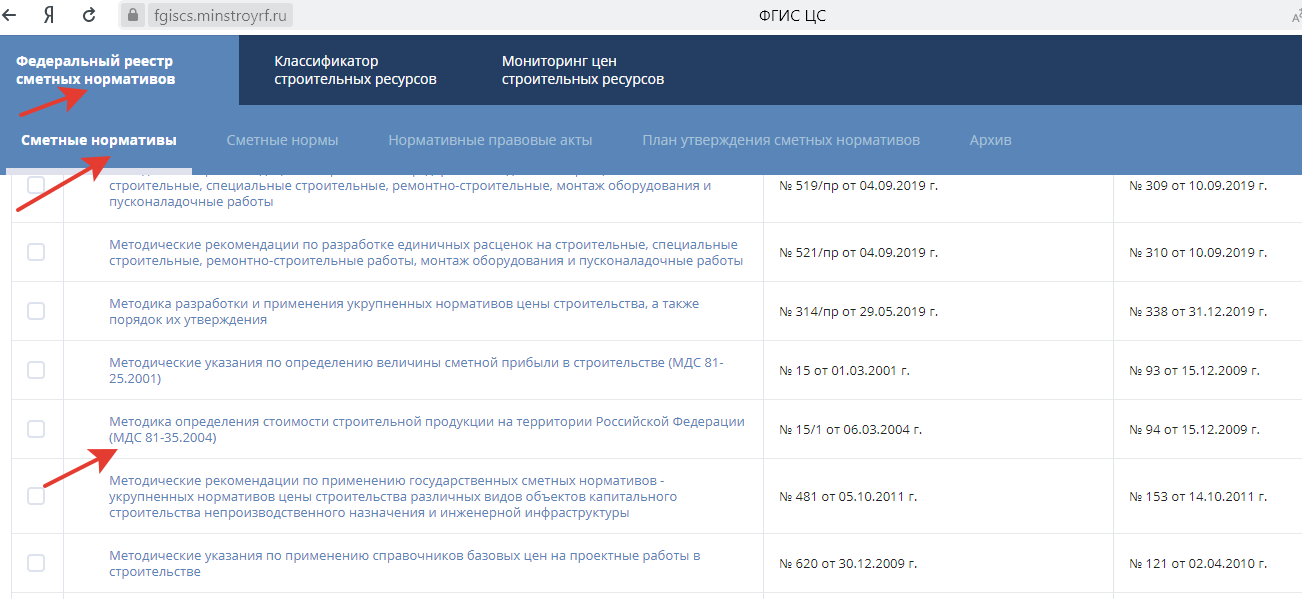The height and width of the screenshot is (599, 1302).
Task: Tick checkbox for МДС 81-35.2004 row
Action: pyautogui.click(x=36, y=429)
